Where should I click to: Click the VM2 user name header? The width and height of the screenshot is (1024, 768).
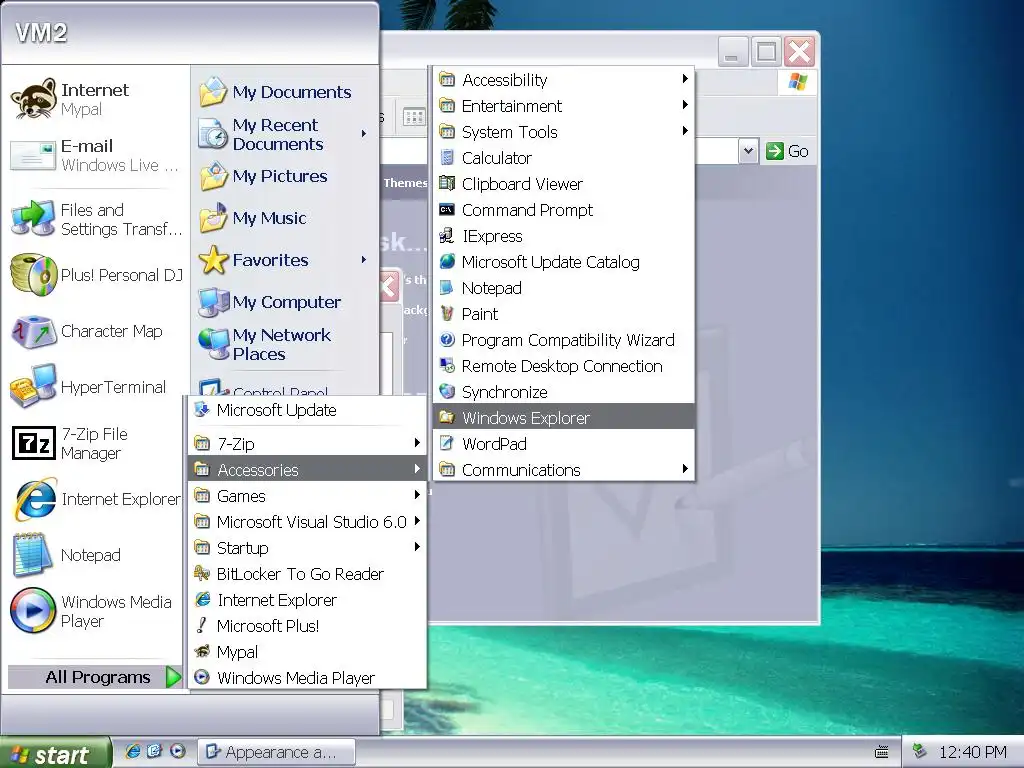pyautogui.click(x=40, y=33)
